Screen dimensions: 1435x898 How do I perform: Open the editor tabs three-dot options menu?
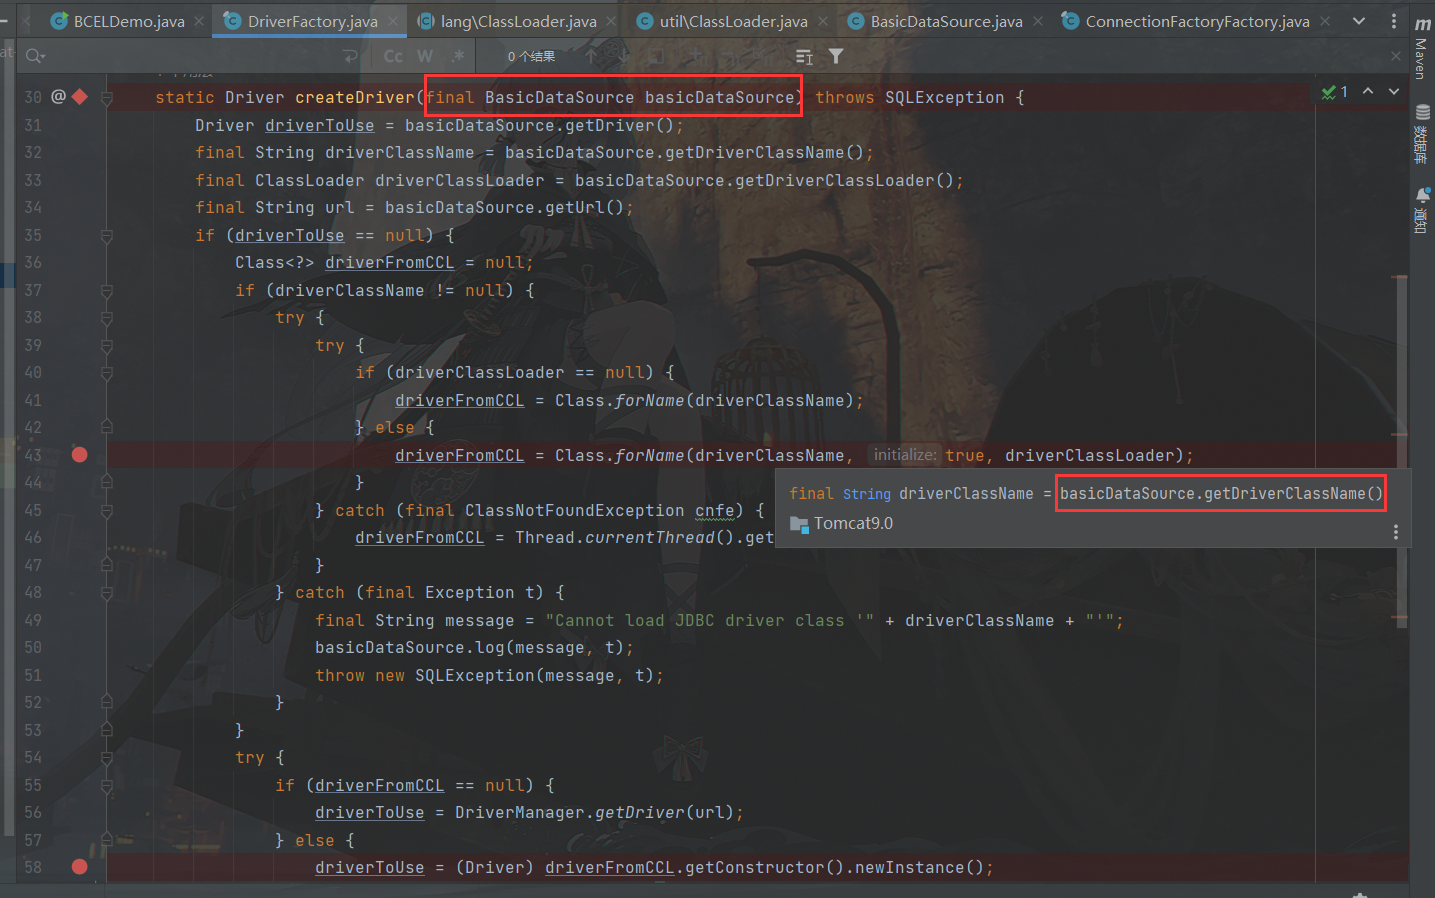pyautogui.click(x=1394, y=21)
